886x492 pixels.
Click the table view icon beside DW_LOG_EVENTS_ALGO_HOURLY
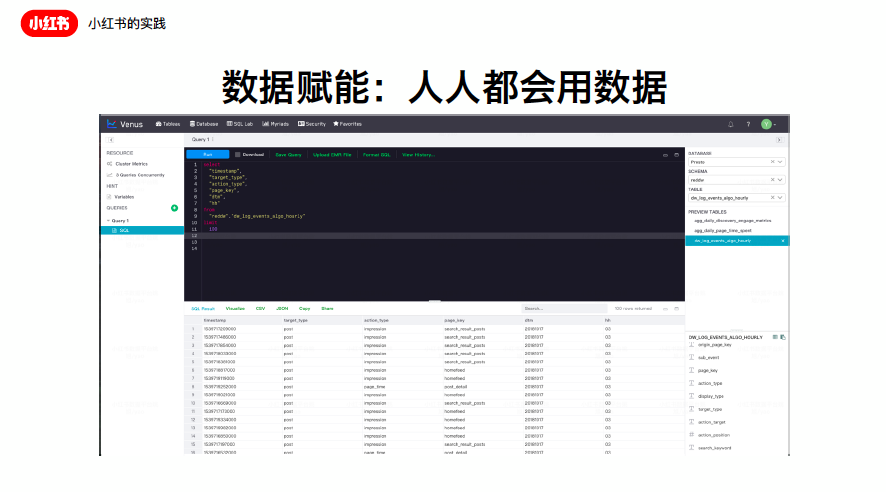[x=775, y=337]
